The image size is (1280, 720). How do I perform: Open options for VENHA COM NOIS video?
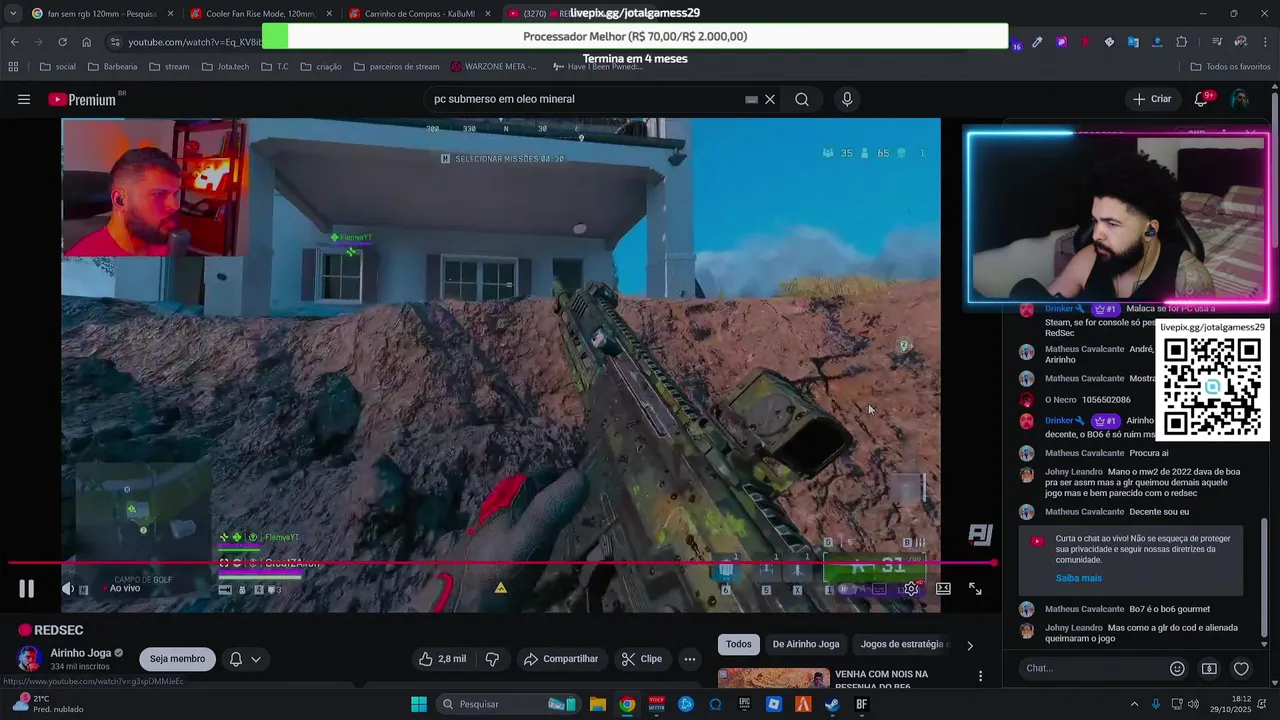[980, 677]
